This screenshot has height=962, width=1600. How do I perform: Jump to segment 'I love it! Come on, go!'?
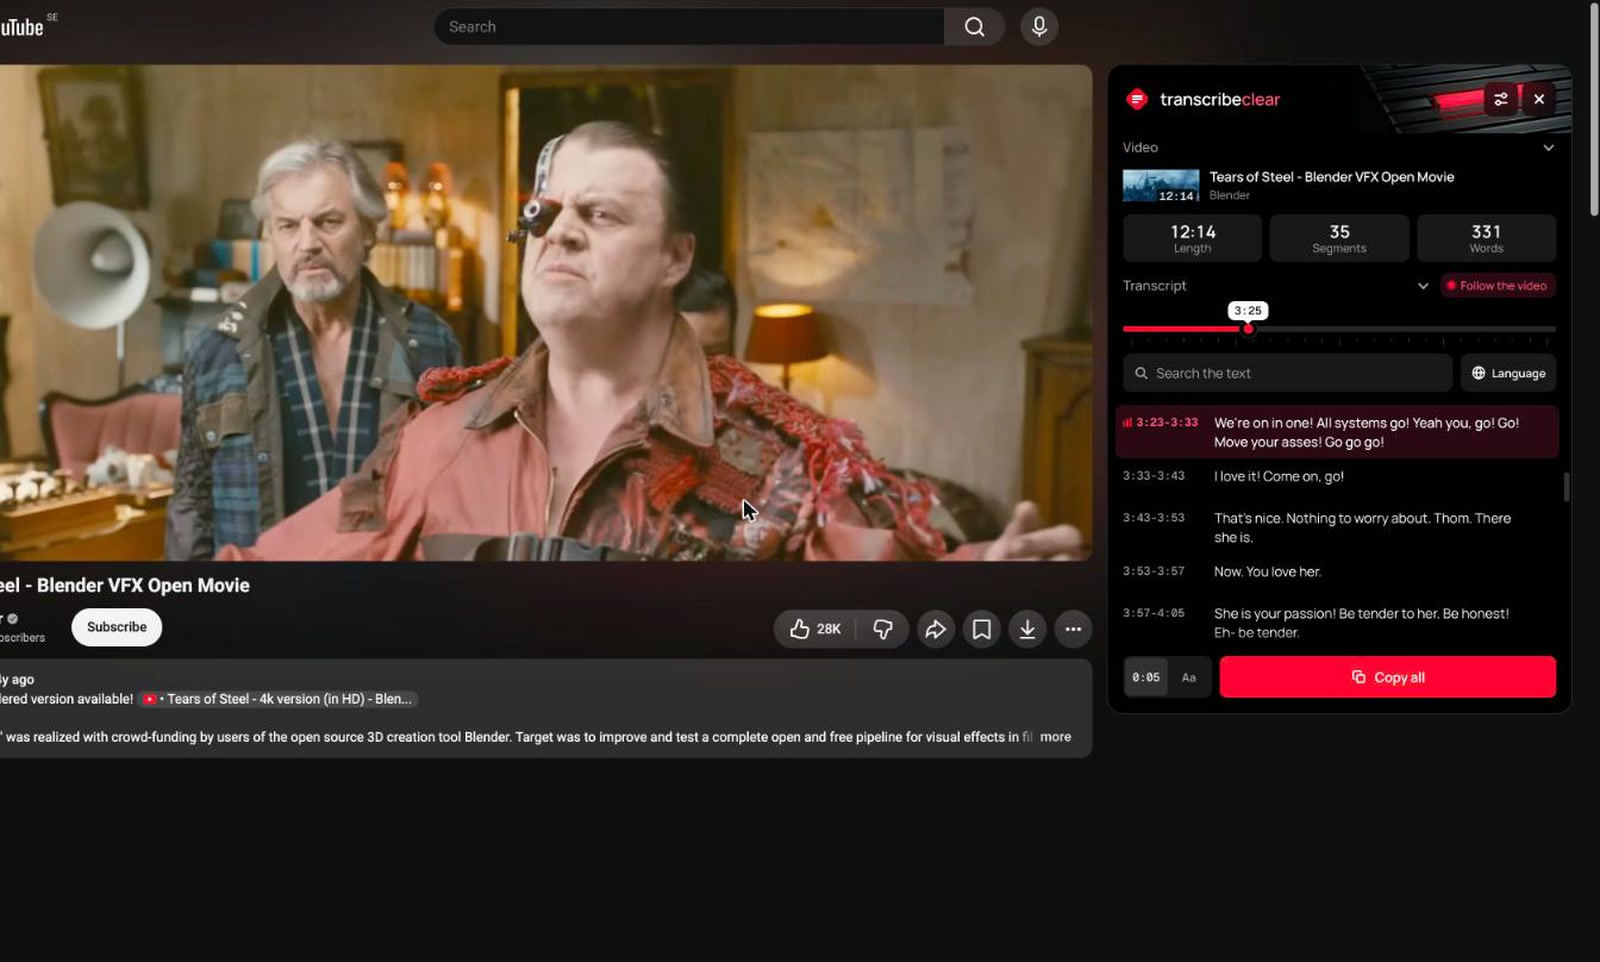coord(1337,477)
